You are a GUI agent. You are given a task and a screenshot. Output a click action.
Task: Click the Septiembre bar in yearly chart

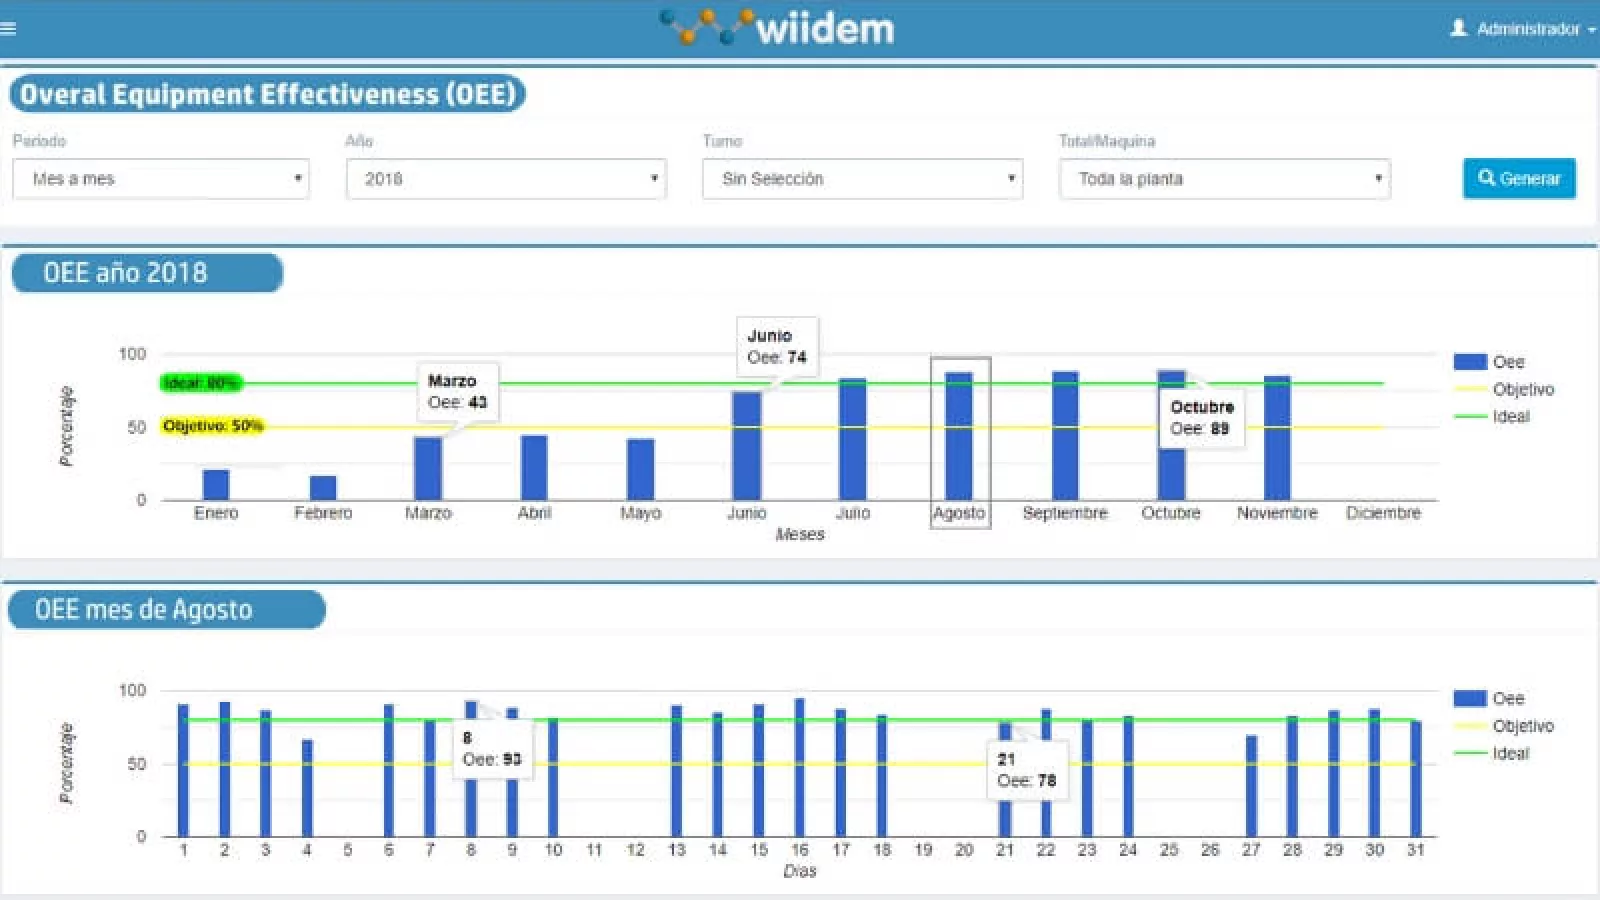[1065, 436]
